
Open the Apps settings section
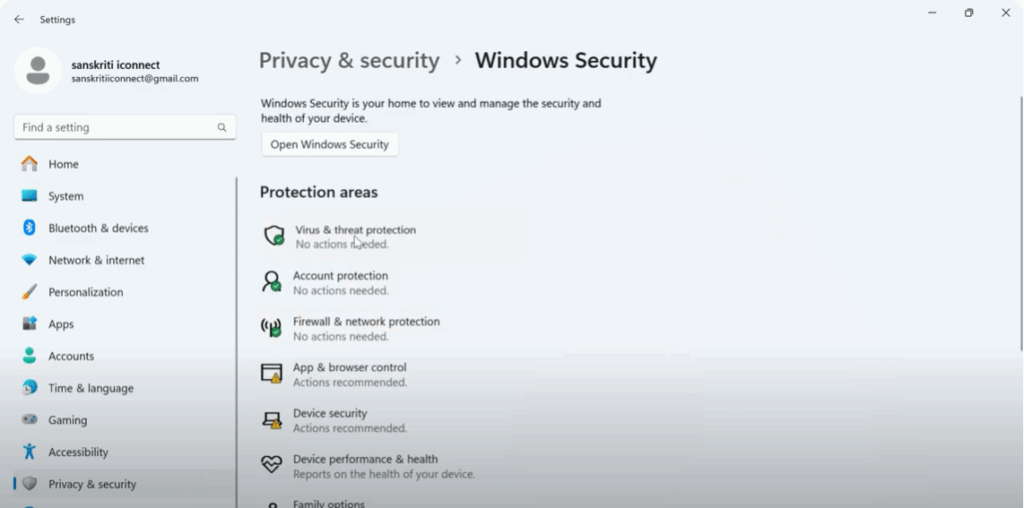click(x=61, y=324)
